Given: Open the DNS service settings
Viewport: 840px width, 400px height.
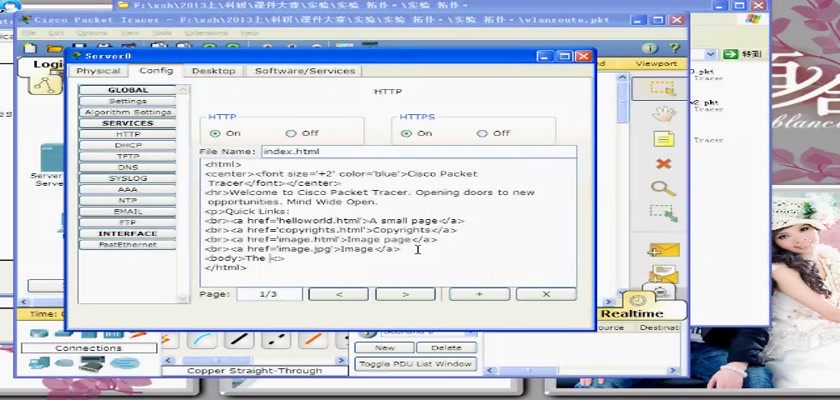Looking at the screenshot, I should [x=128, y=167].
